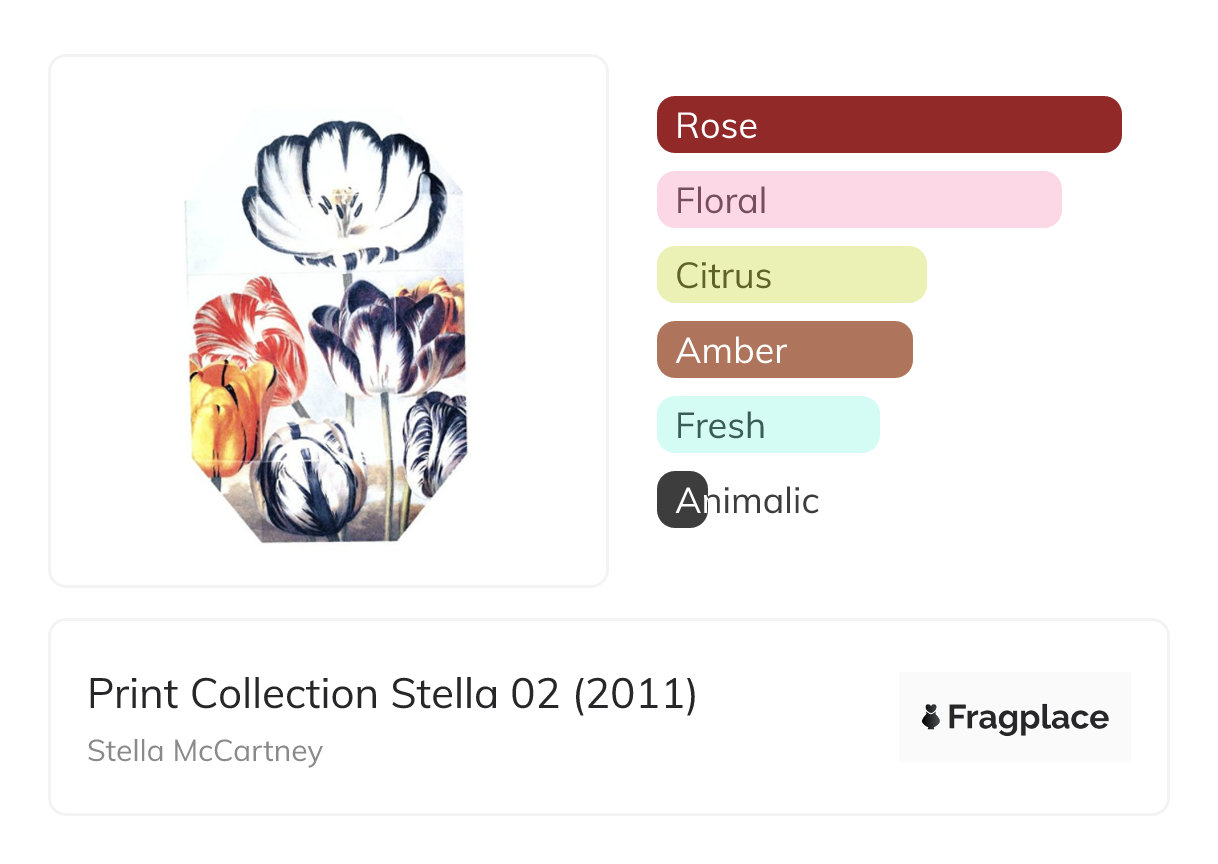Choose the brown Amber accord bar

pos(785,350)
